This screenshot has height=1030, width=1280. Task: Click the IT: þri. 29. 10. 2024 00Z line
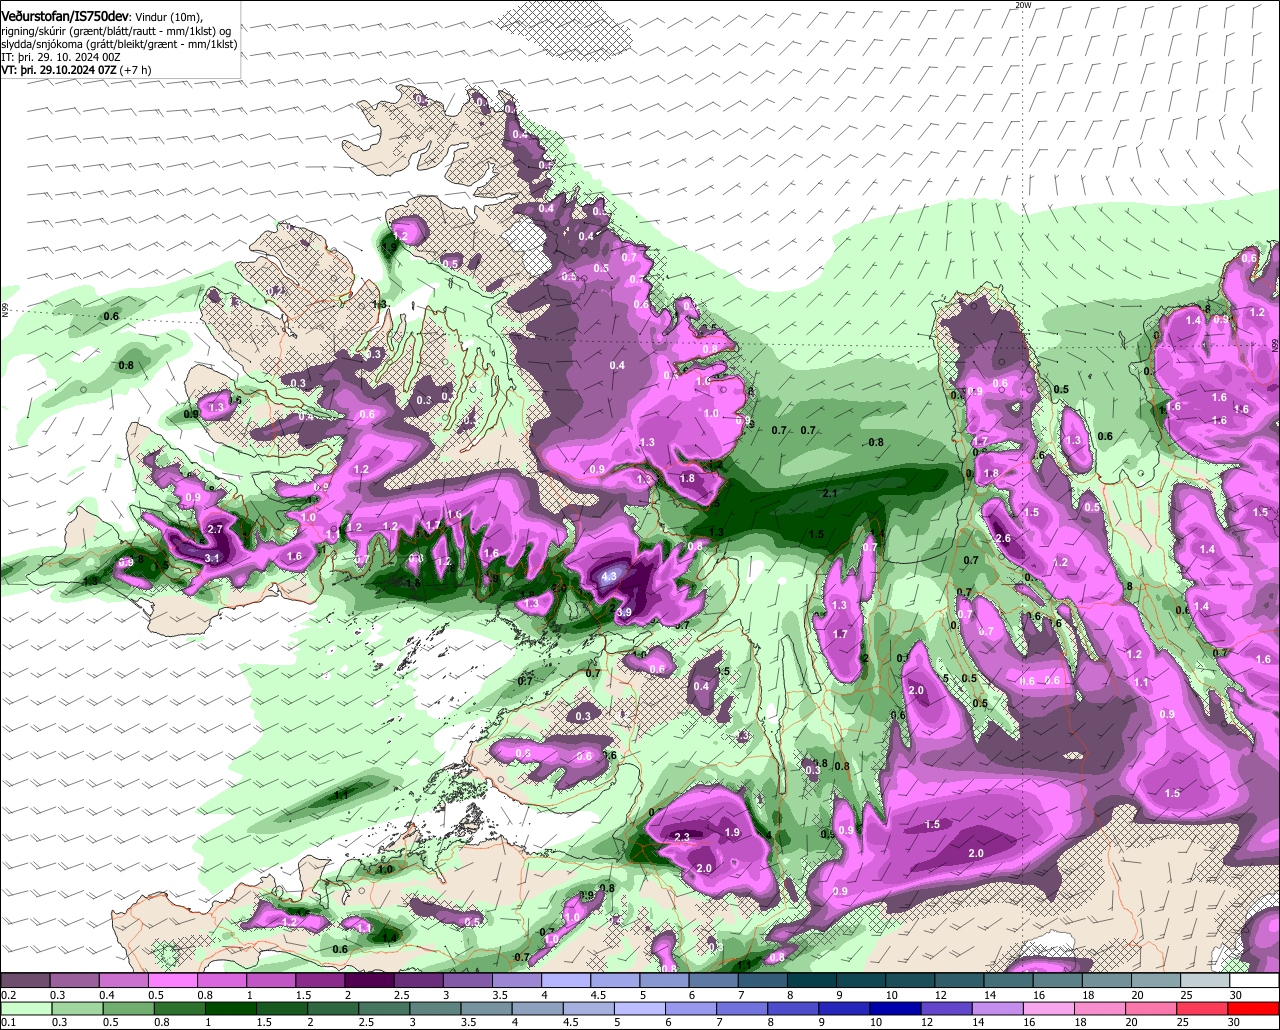pos(61,57)
